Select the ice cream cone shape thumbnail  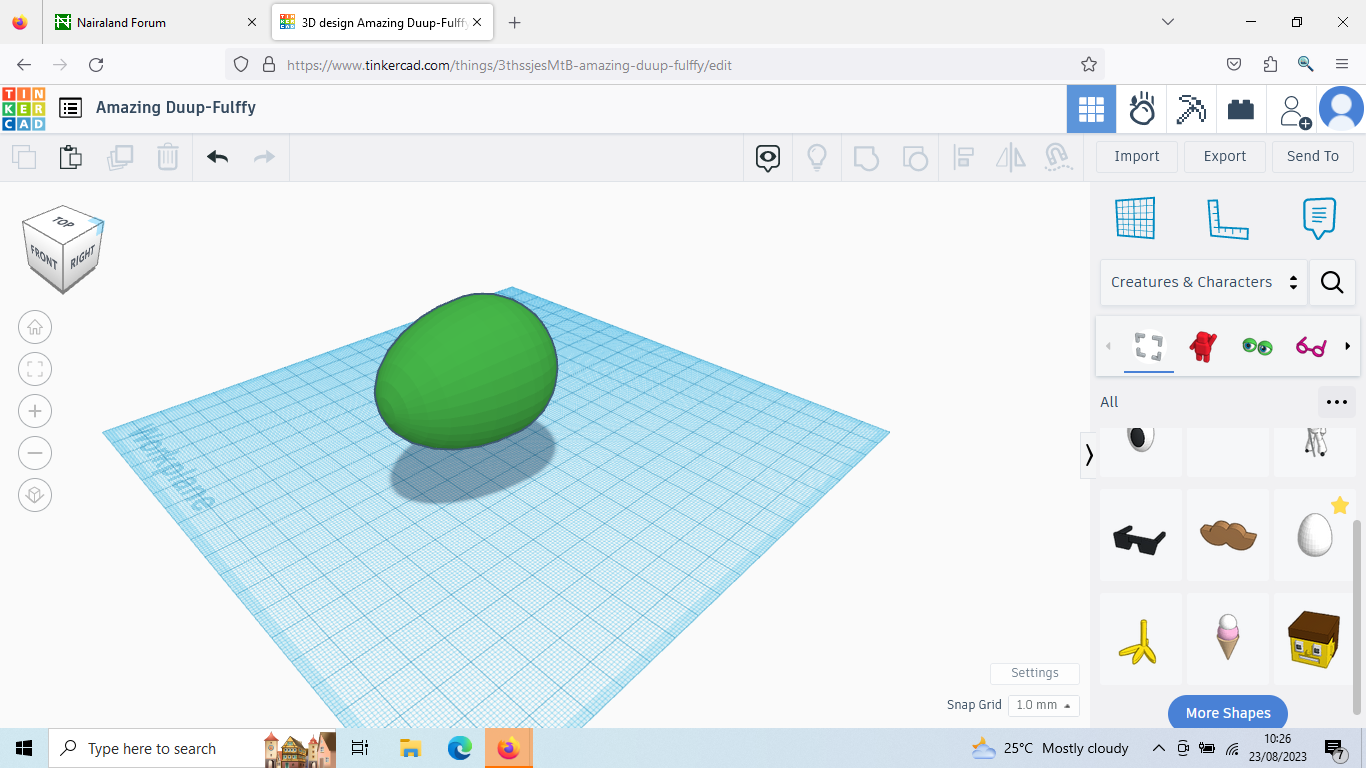1227,639
